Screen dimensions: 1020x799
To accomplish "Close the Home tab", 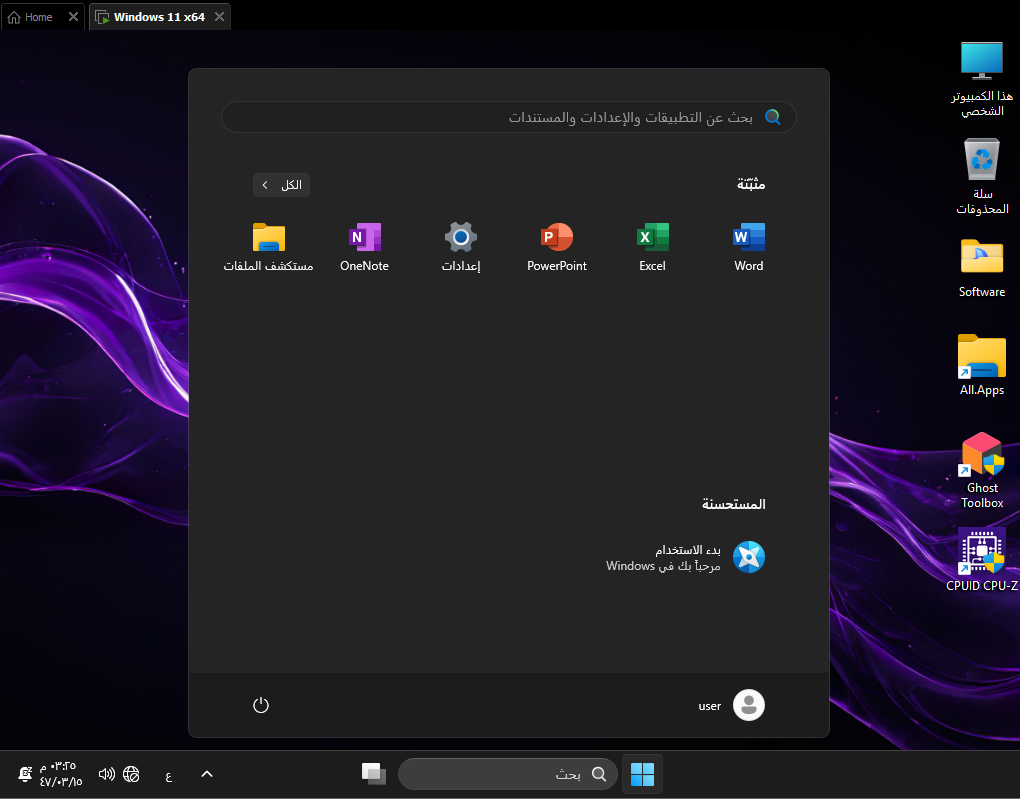I will coord(74,17).
